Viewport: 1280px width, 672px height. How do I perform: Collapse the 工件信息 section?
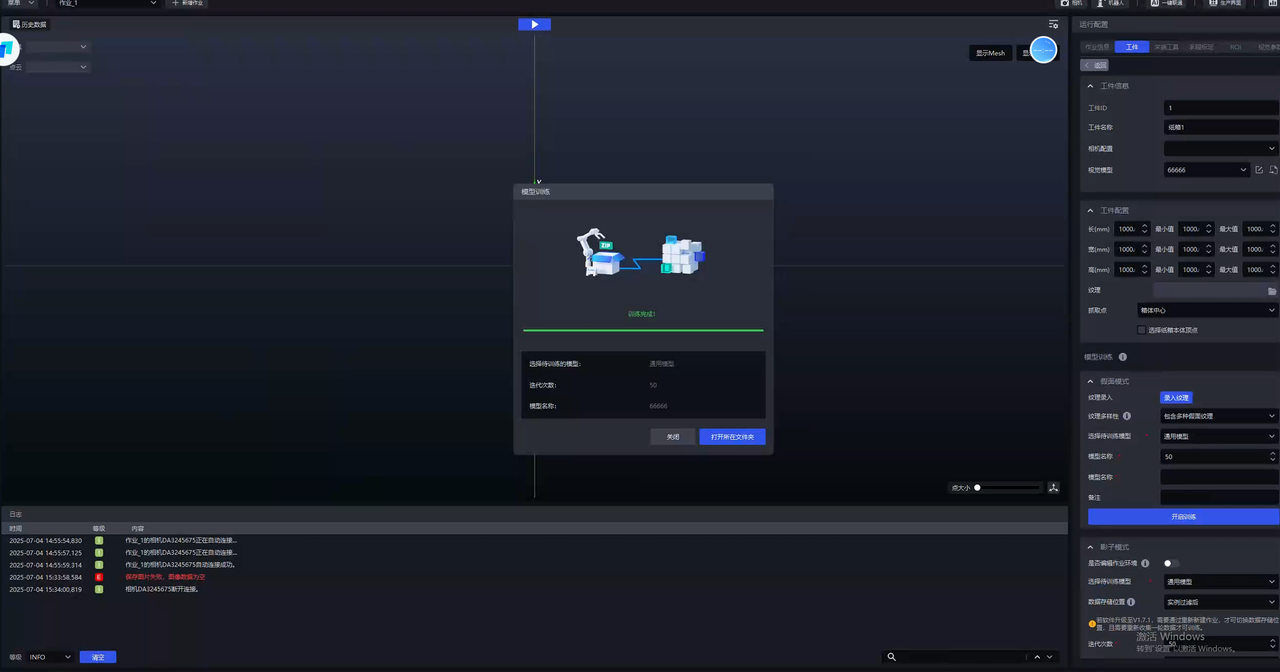(1091, 86)
